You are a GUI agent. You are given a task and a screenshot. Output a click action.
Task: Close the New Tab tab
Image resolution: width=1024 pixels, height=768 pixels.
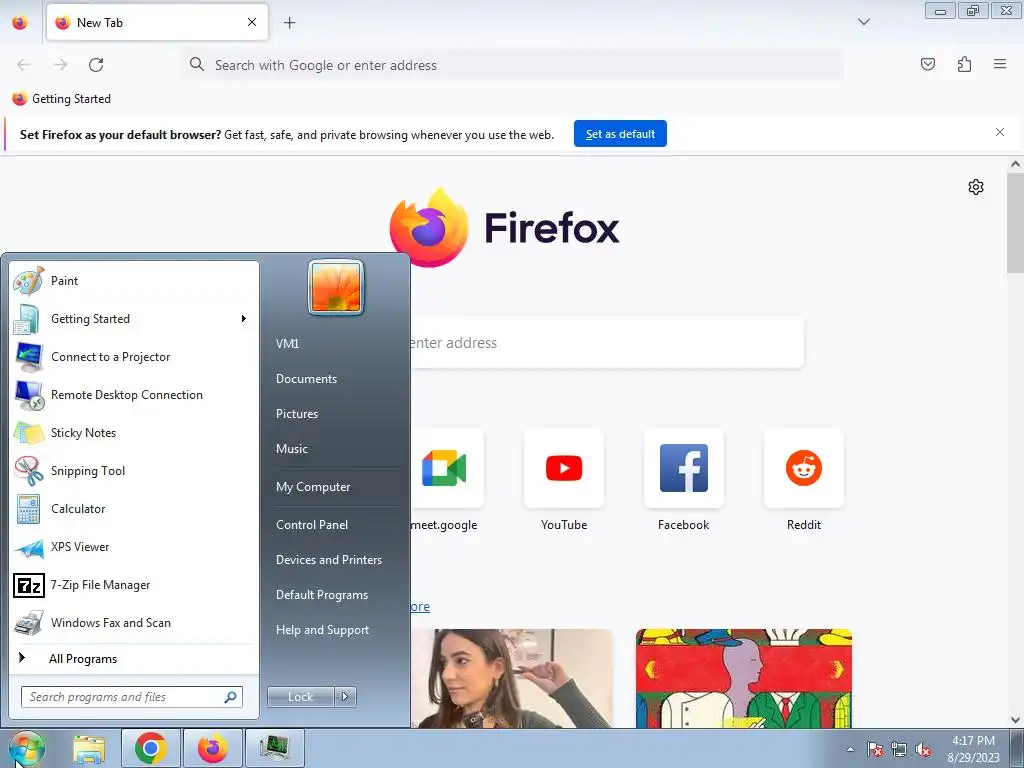252,22
